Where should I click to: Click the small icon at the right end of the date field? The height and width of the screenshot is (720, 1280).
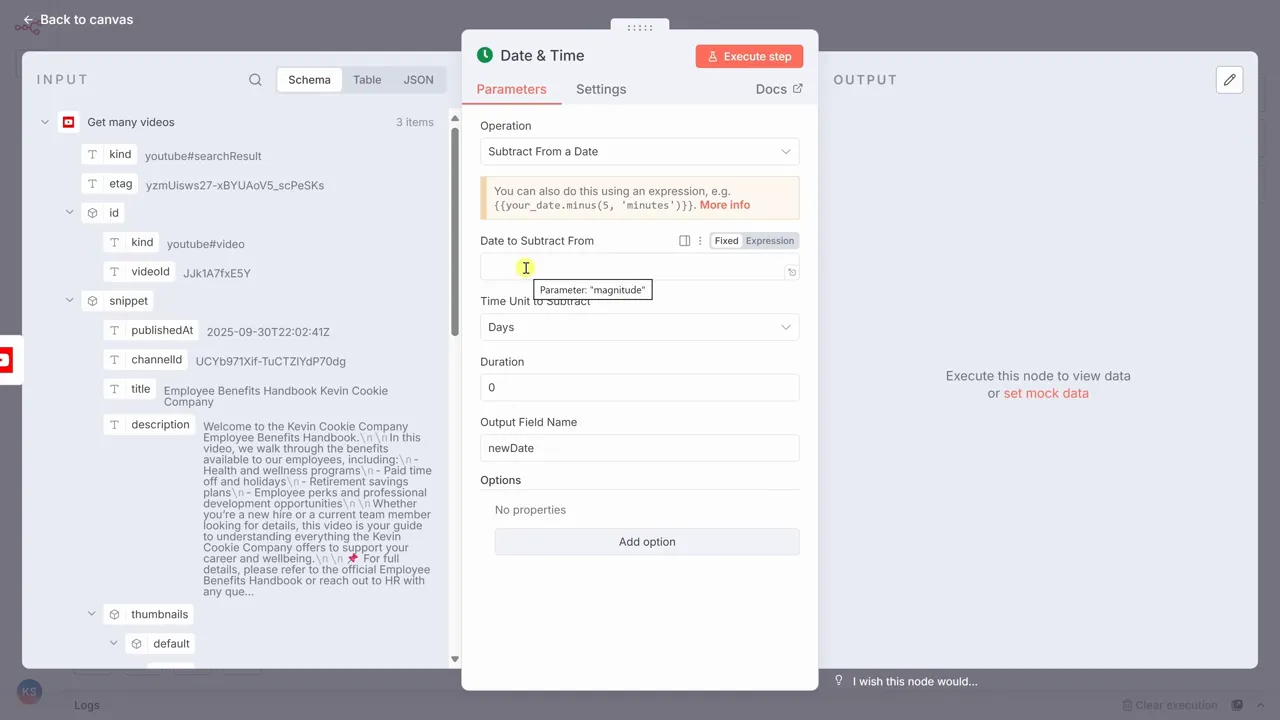click(792, 272)
